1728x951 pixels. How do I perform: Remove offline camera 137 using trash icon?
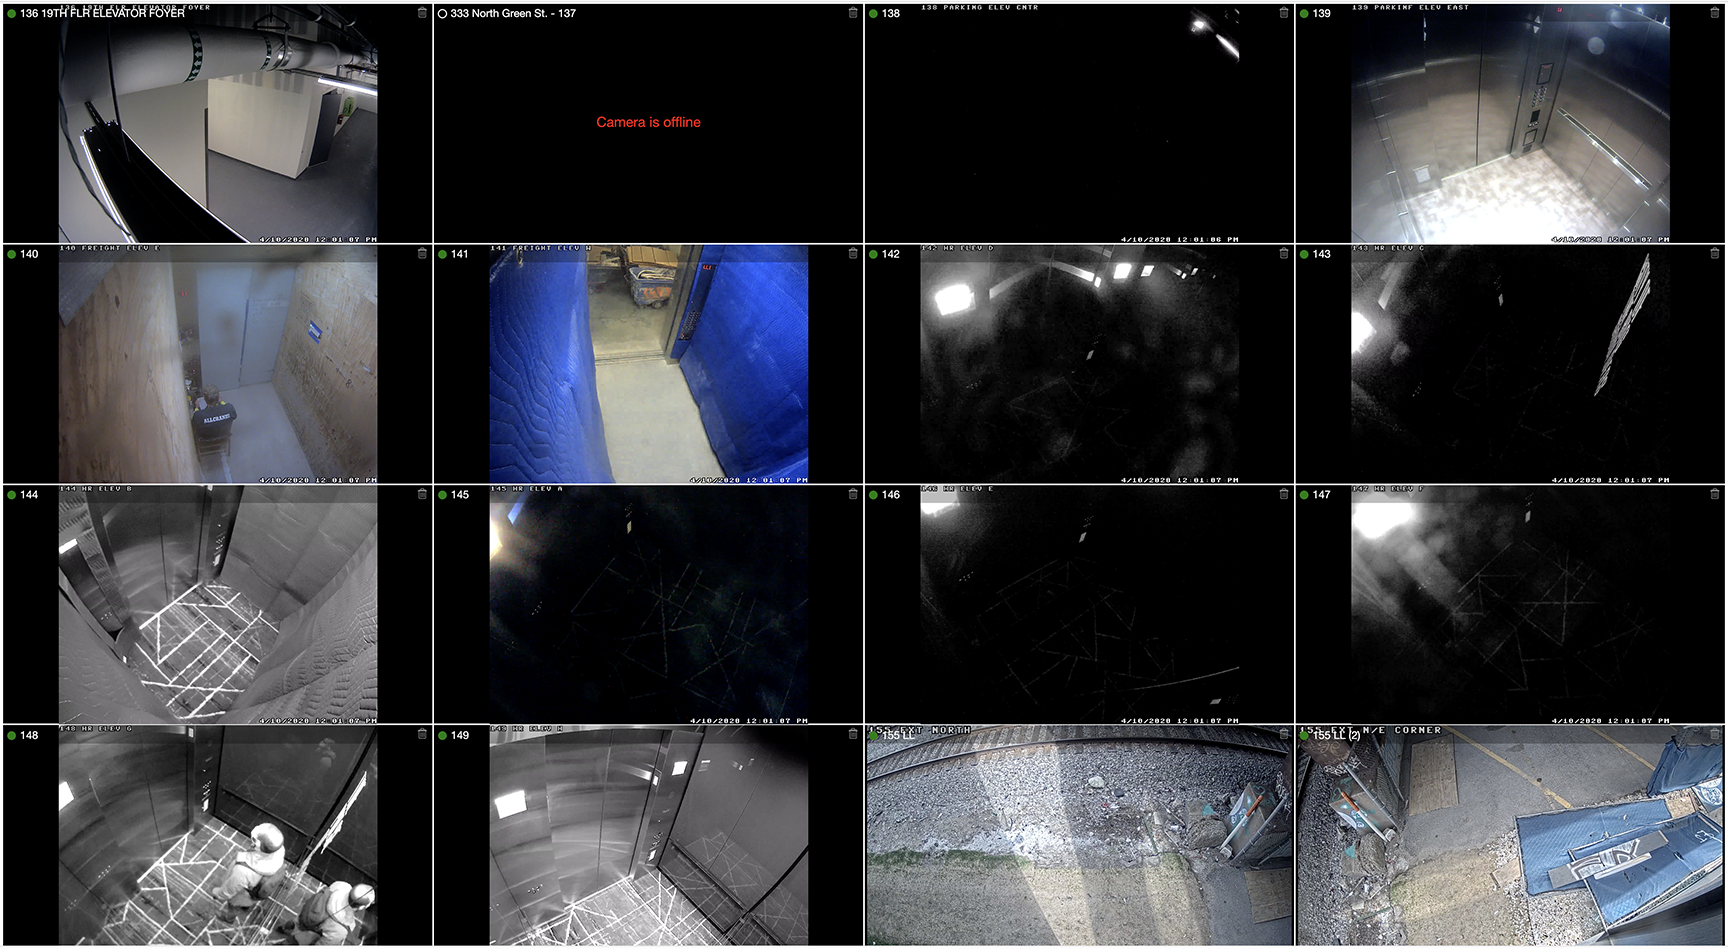[x=853, y=13]
